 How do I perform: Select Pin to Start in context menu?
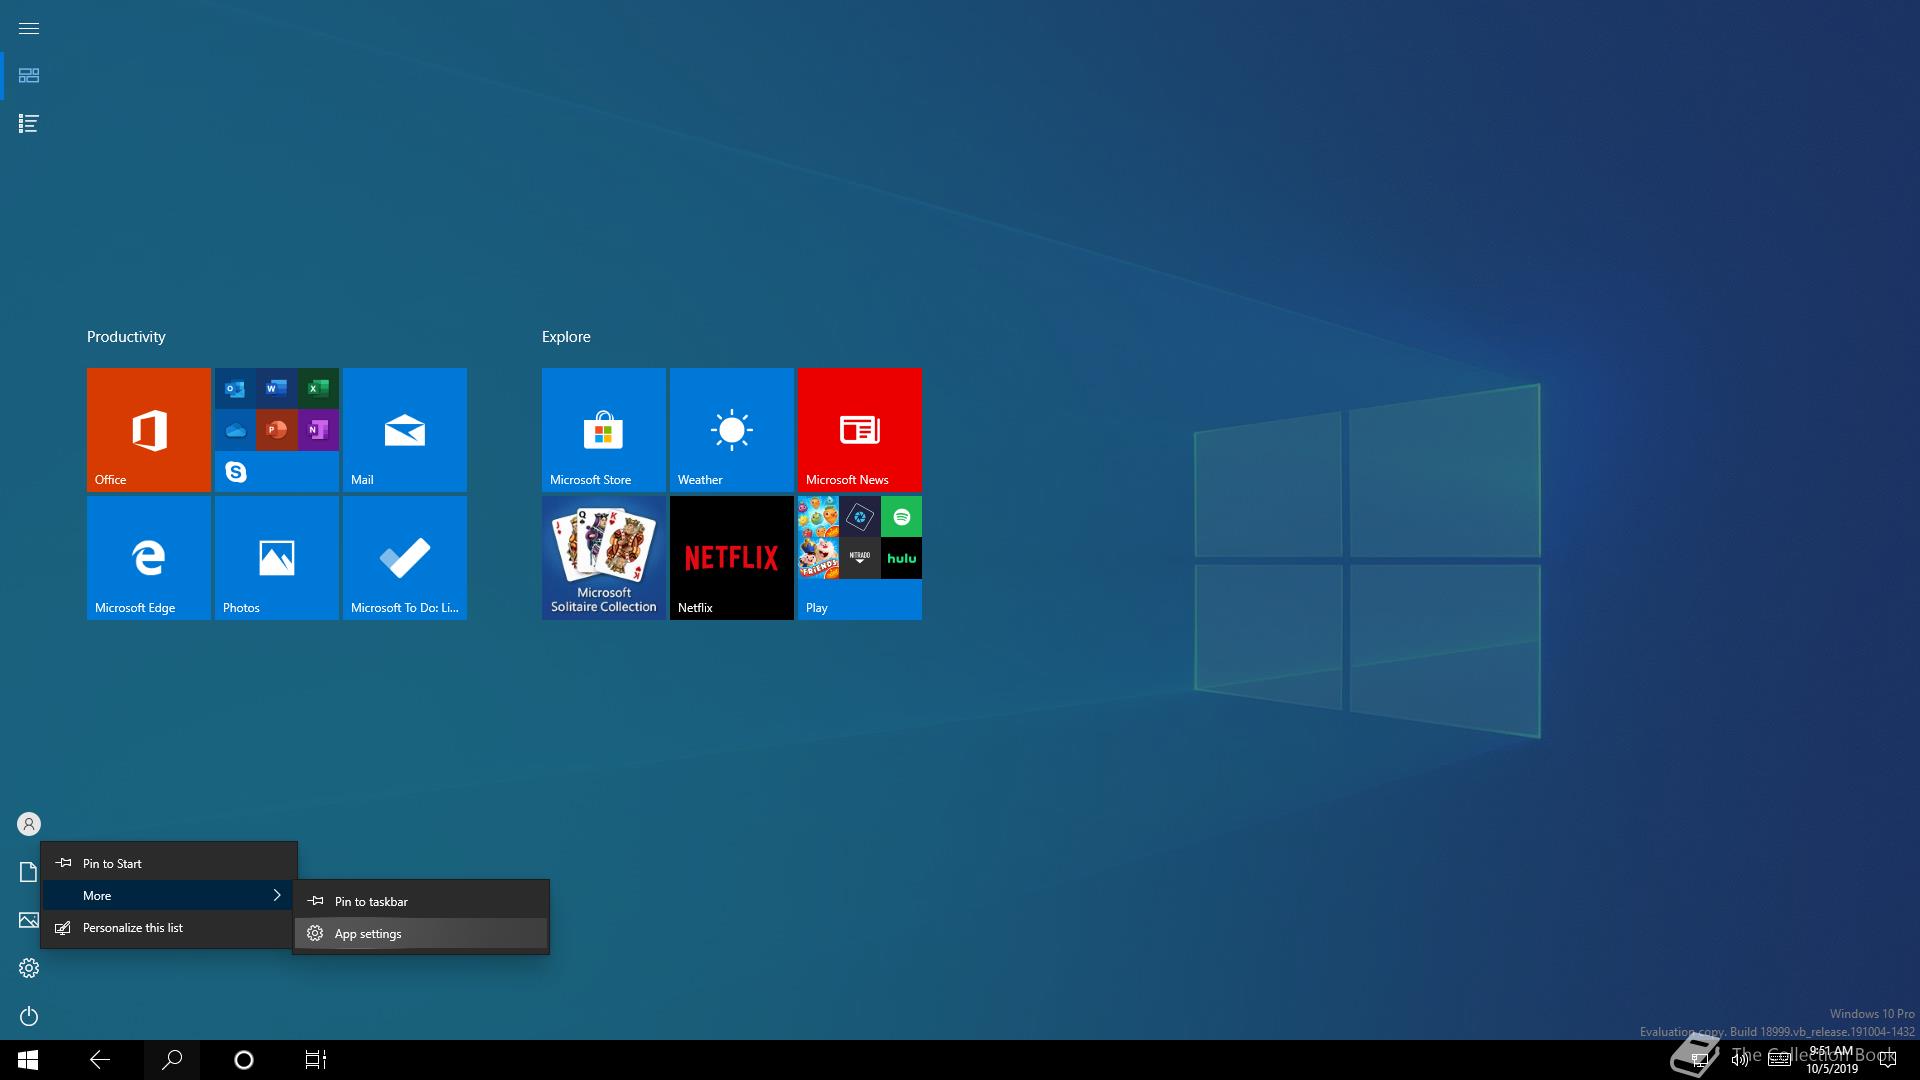point(169,863)
